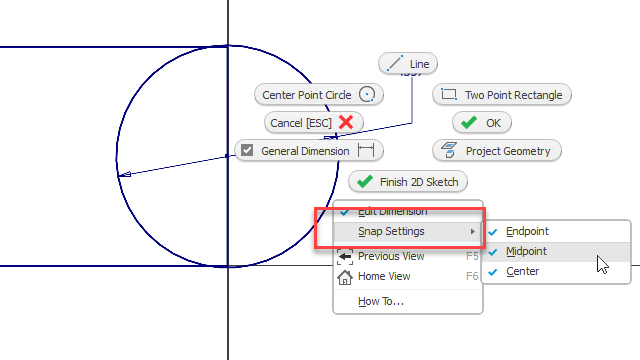This screenshot has height=360, width=640.
Task: Click the Previous View arrow icon
Action: tap(345, 256)
